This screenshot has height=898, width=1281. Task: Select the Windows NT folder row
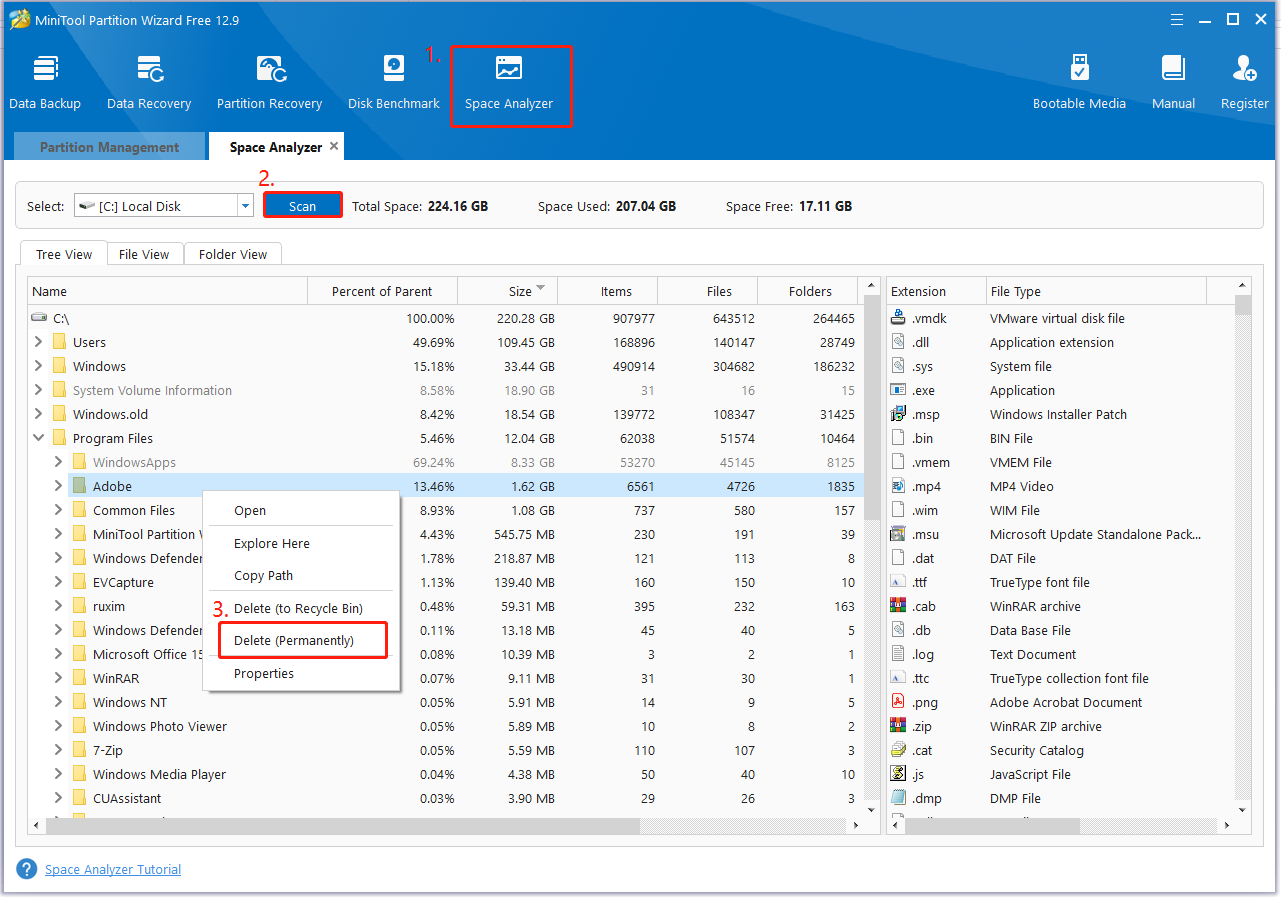pyautogui.click(x=445, y=702)
